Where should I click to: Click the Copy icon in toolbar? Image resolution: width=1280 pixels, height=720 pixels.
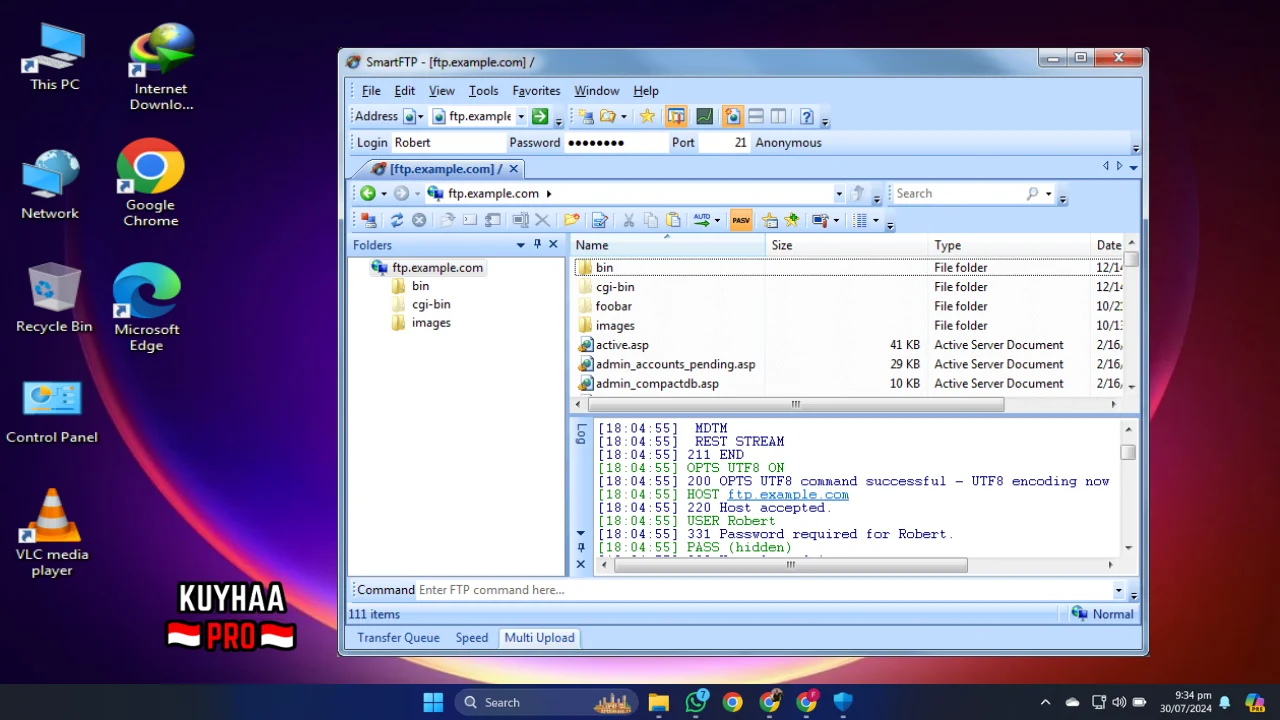click(651, 220)
